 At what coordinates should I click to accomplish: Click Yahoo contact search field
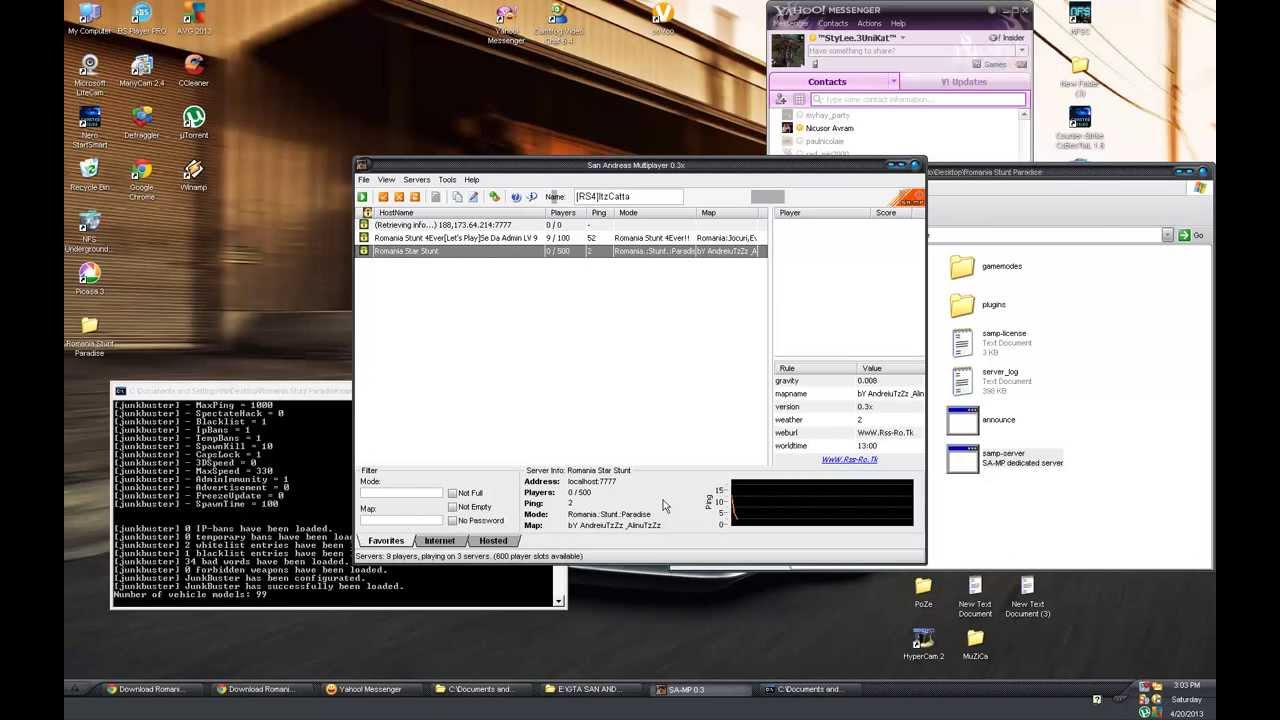pos(917,100)
